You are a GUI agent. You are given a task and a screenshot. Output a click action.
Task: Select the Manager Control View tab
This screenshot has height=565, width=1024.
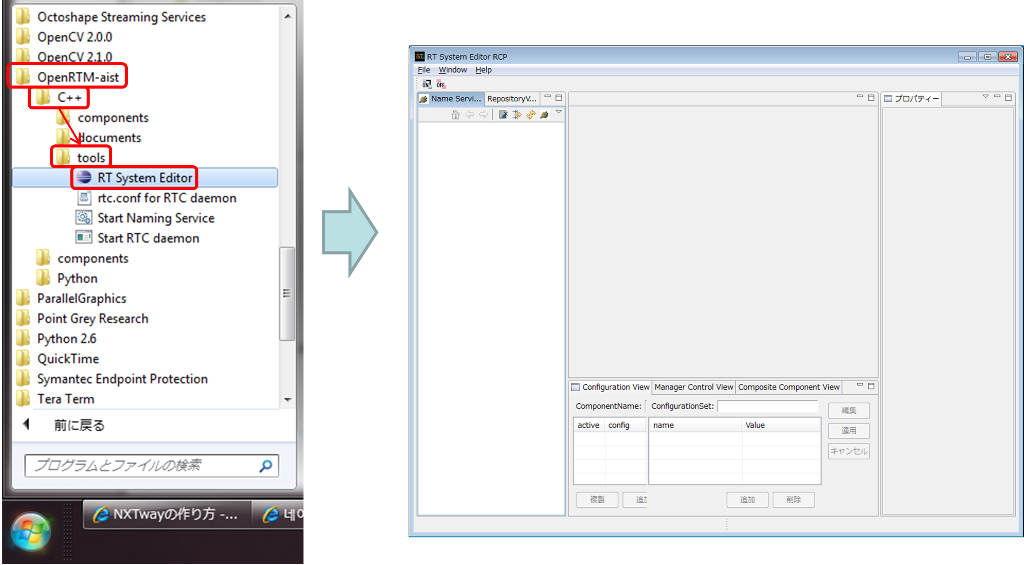pos(694,387)
